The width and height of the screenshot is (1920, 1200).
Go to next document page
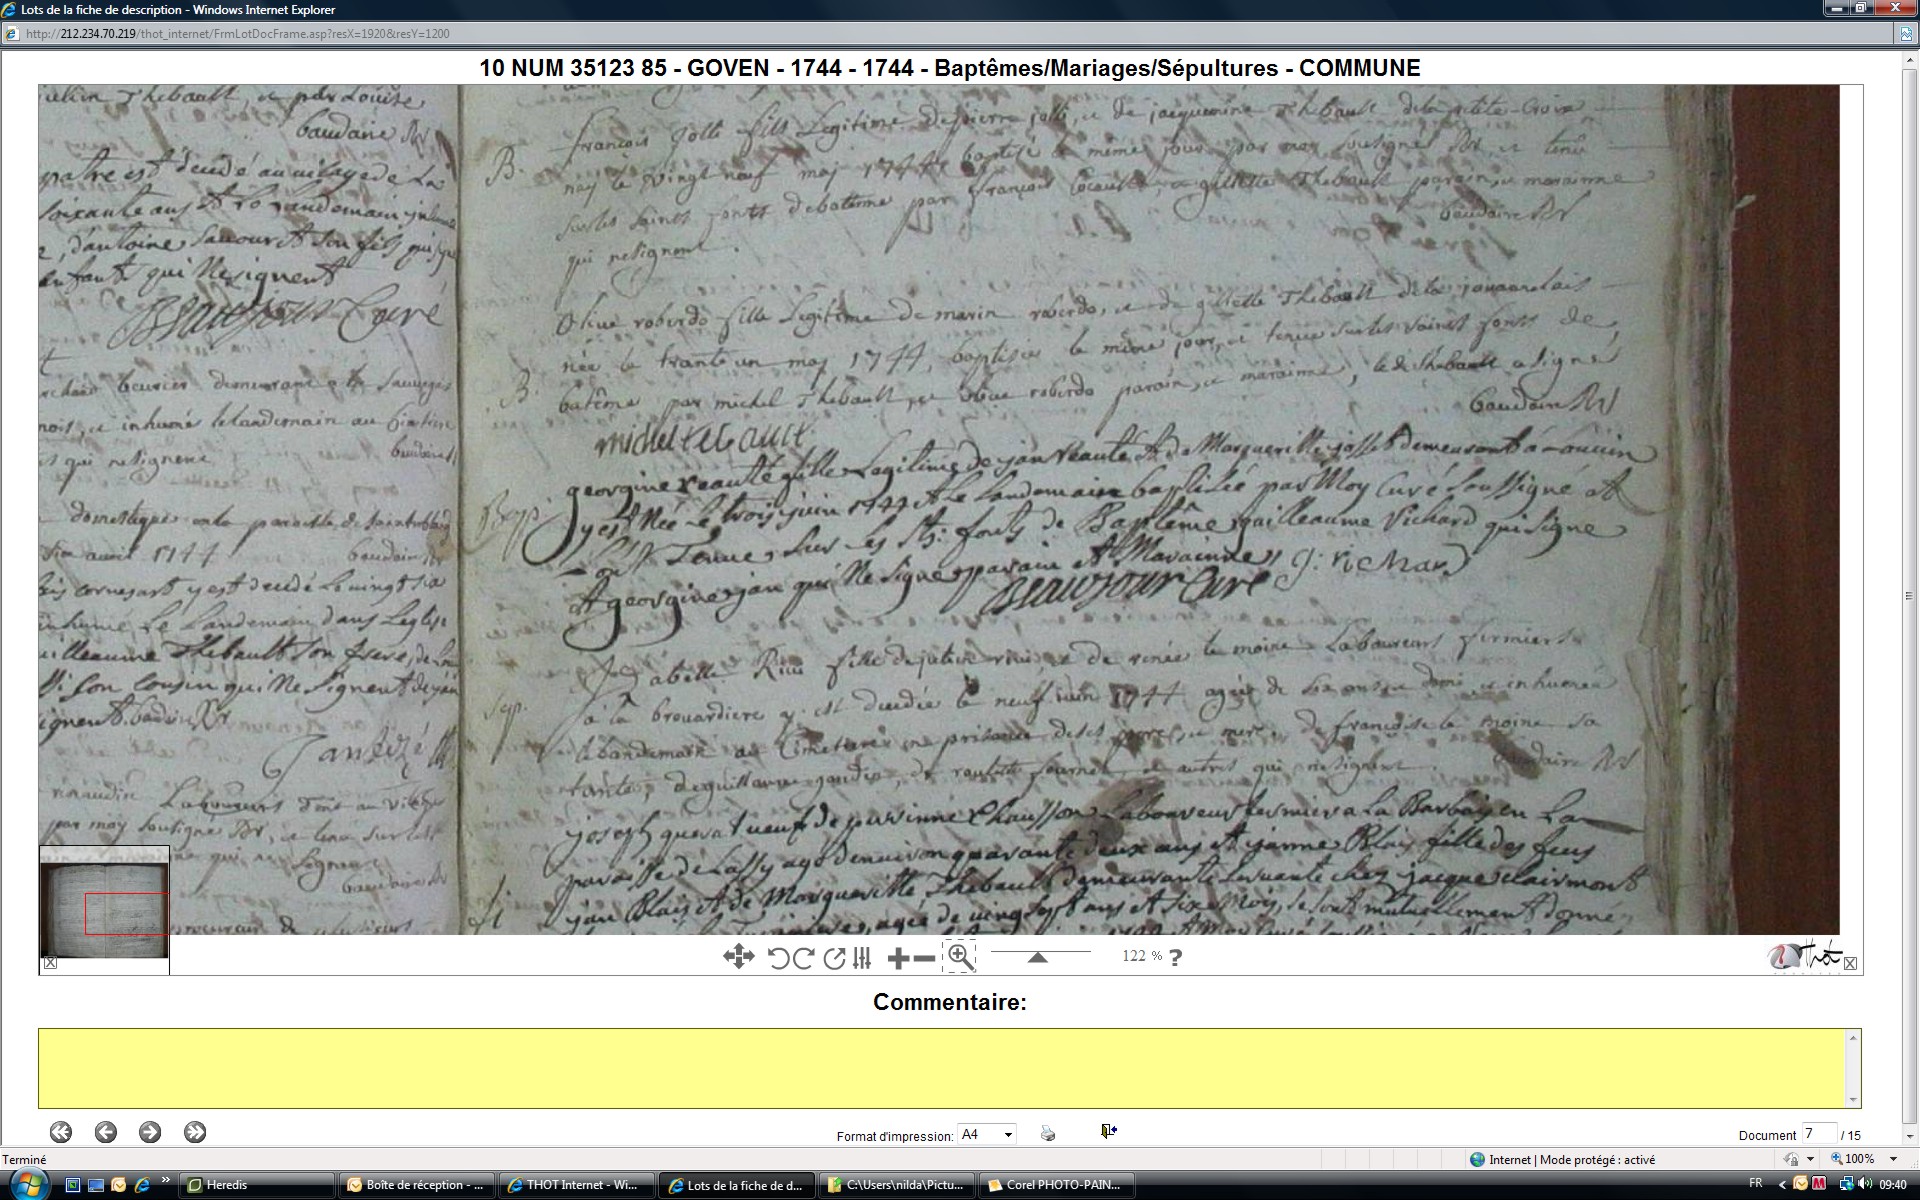150,1132
